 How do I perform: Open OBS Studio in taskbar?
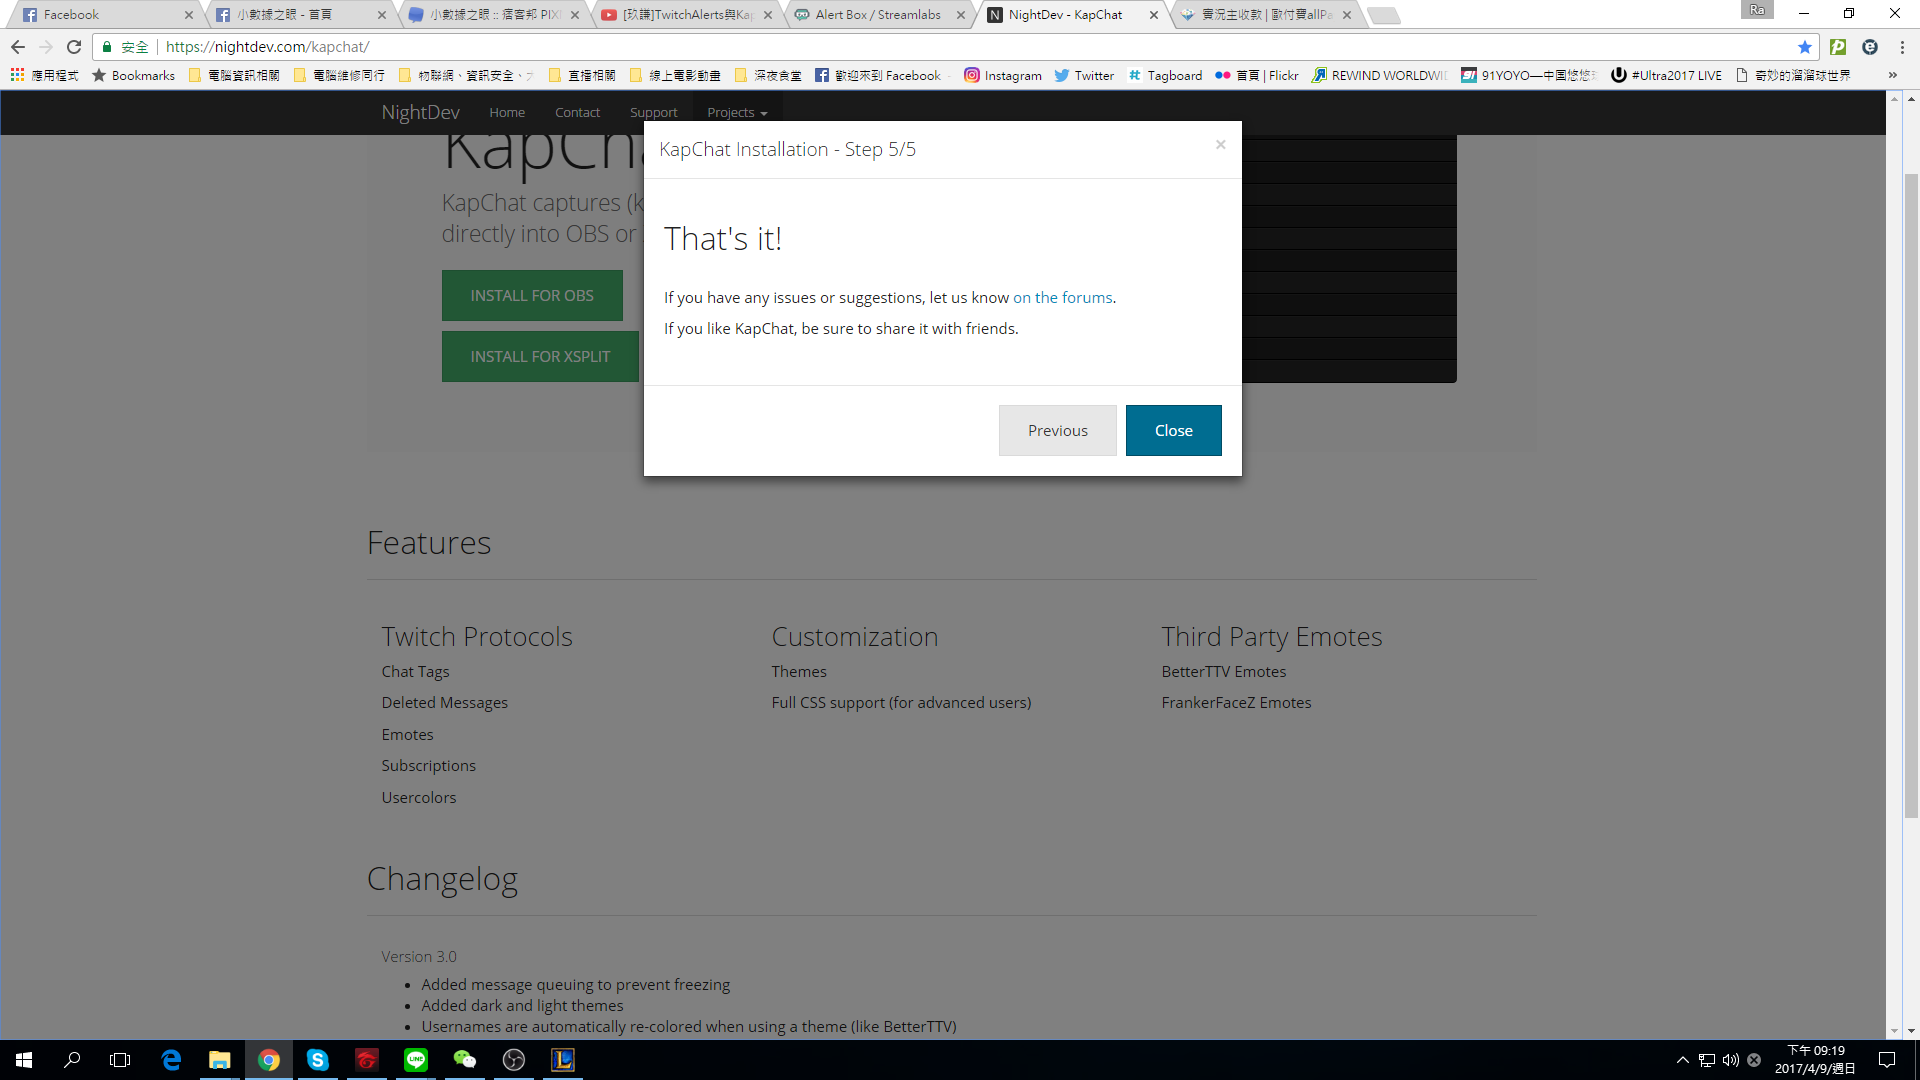[514, 1060]
